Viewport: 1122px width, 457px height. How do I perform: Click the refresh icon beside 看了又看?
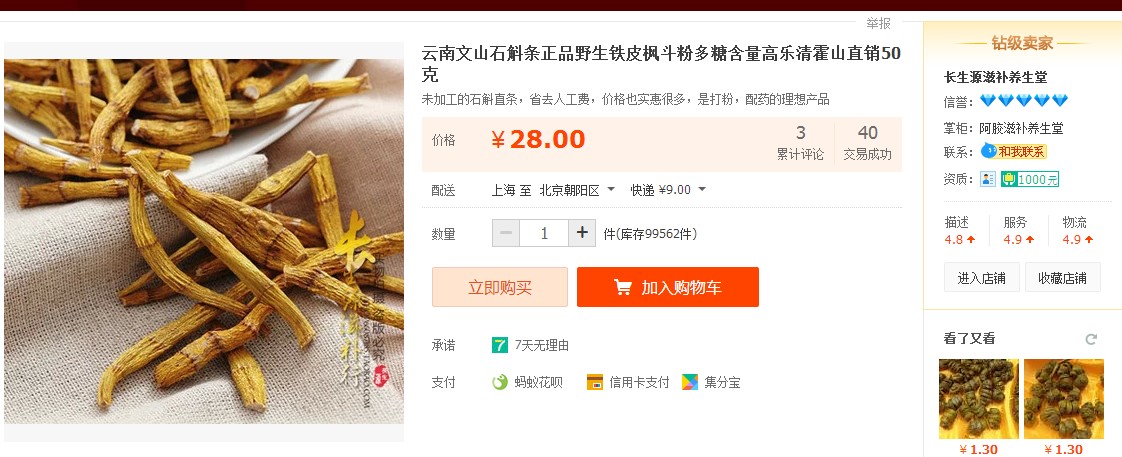click(x=1091, y=339)
